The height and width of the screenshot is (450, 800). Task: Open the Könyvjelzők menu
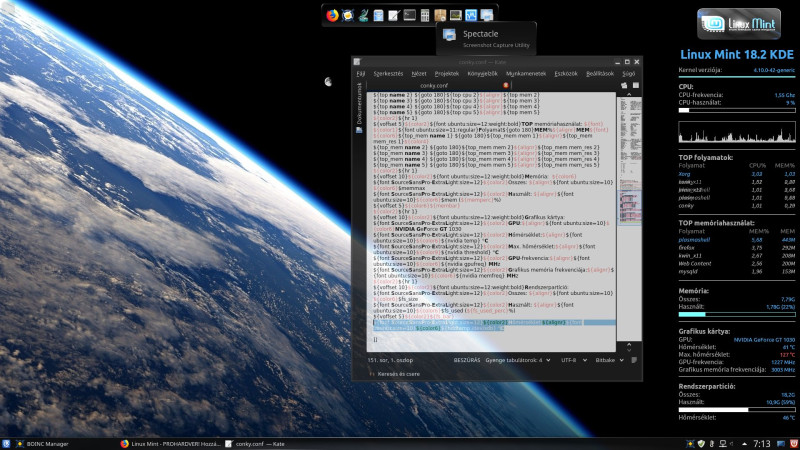482,73
